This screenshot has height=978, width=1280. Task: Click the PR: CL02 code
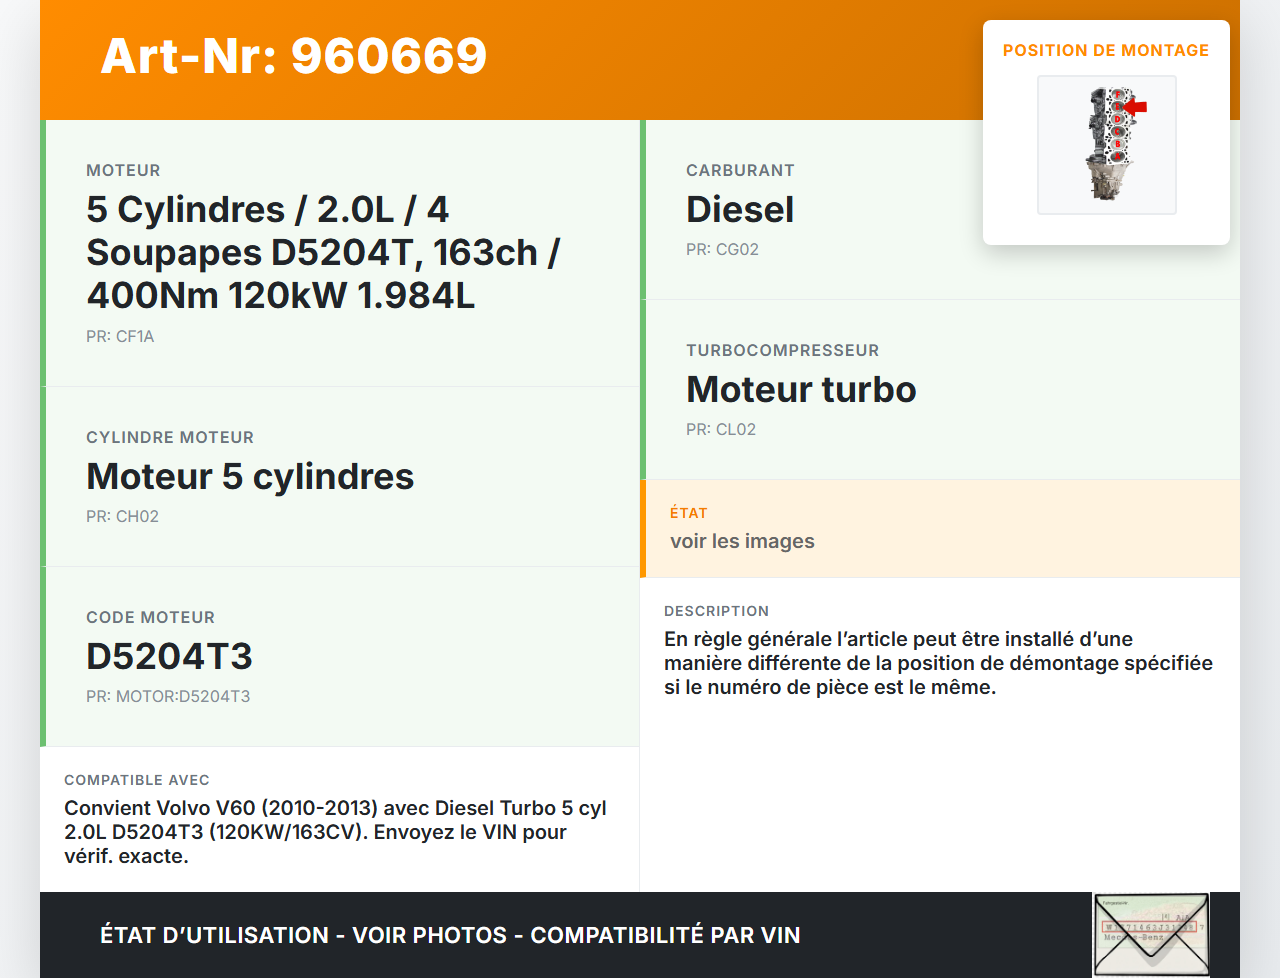[721, 429]
